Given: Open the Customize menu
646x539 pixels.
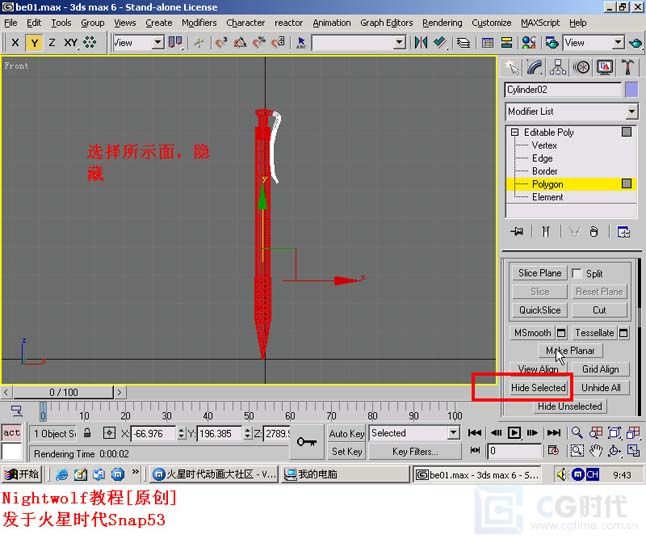Looking at the screenshot, I should click(x=491, y=23).
